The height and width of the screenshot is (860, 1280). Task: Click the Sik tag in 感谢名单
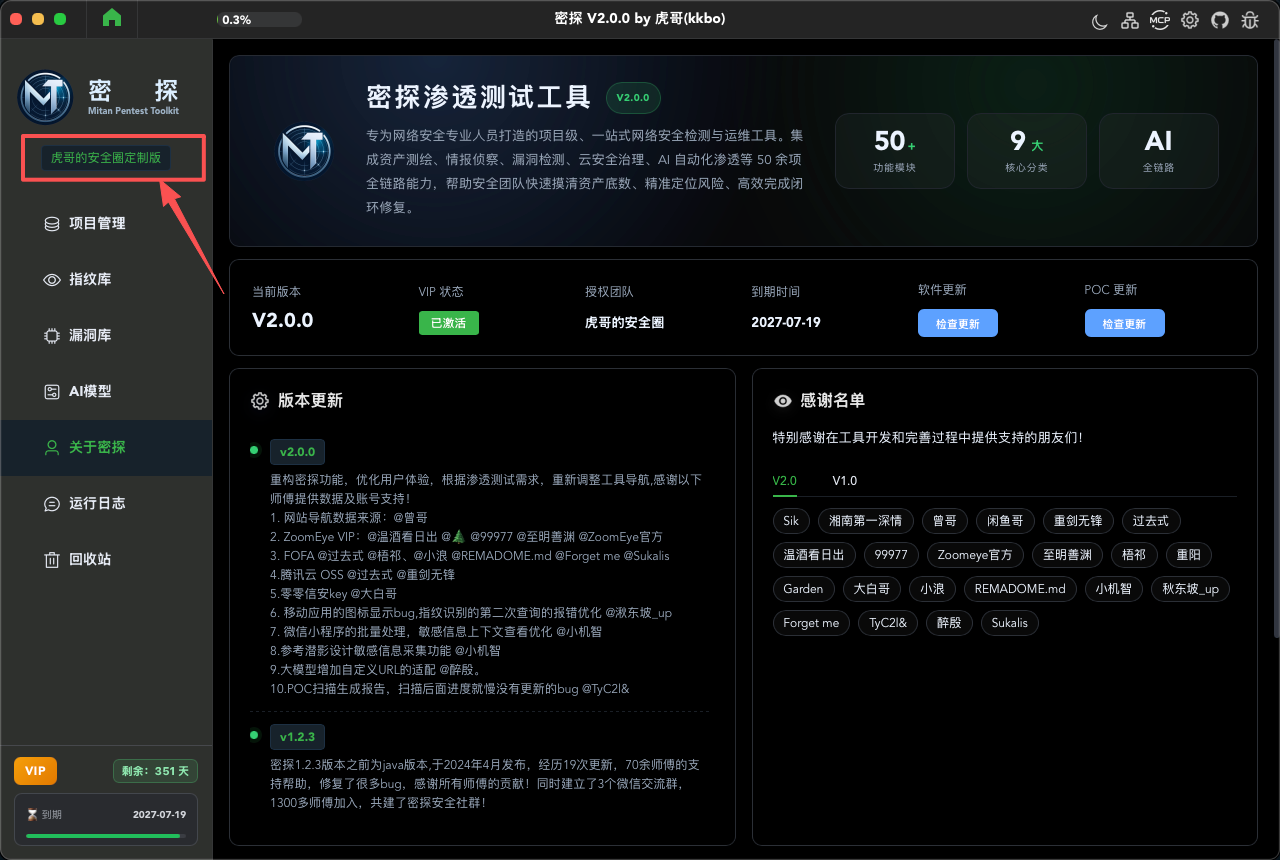(x=791, y=521)
